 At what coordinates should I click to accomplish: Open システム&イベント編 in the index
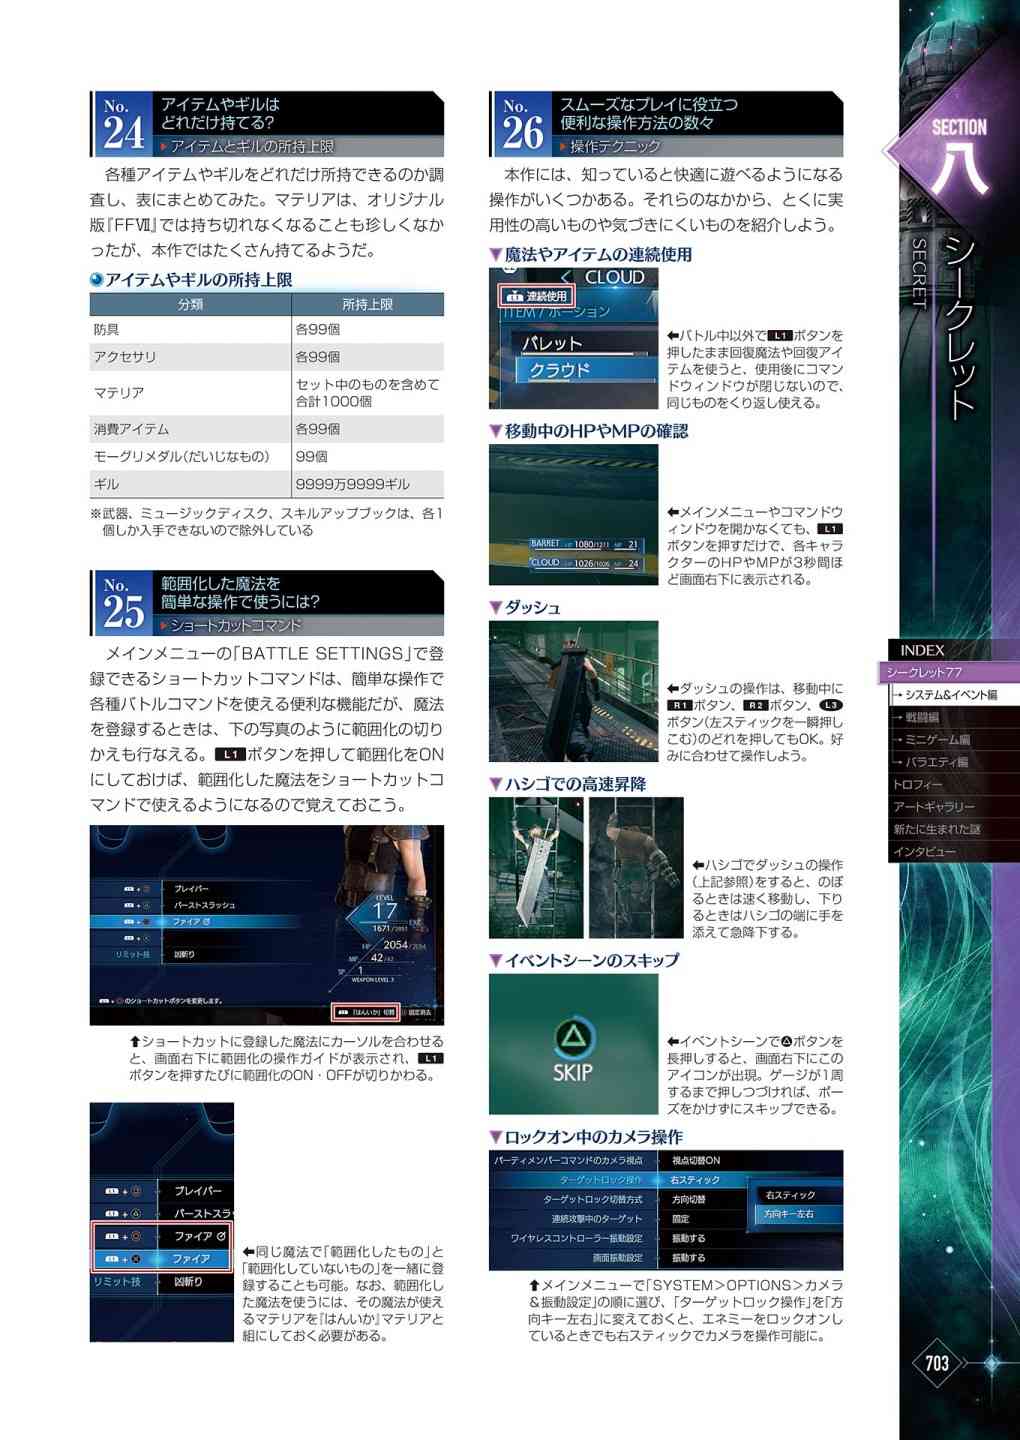(x=950, y=695)
